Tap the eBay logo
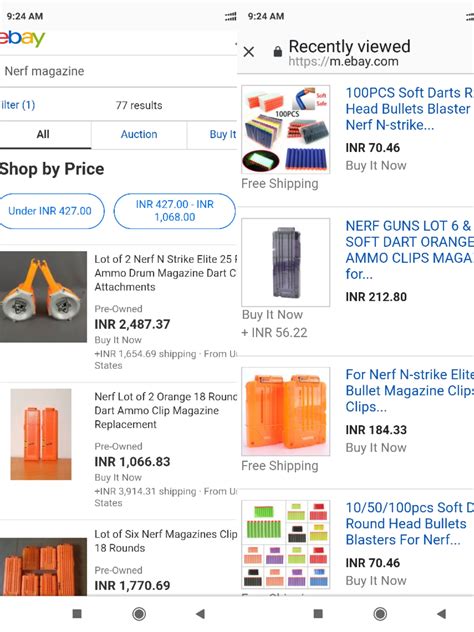Image resolution: width=474 pixels, height=632 pixels. [x=22, y=39]
